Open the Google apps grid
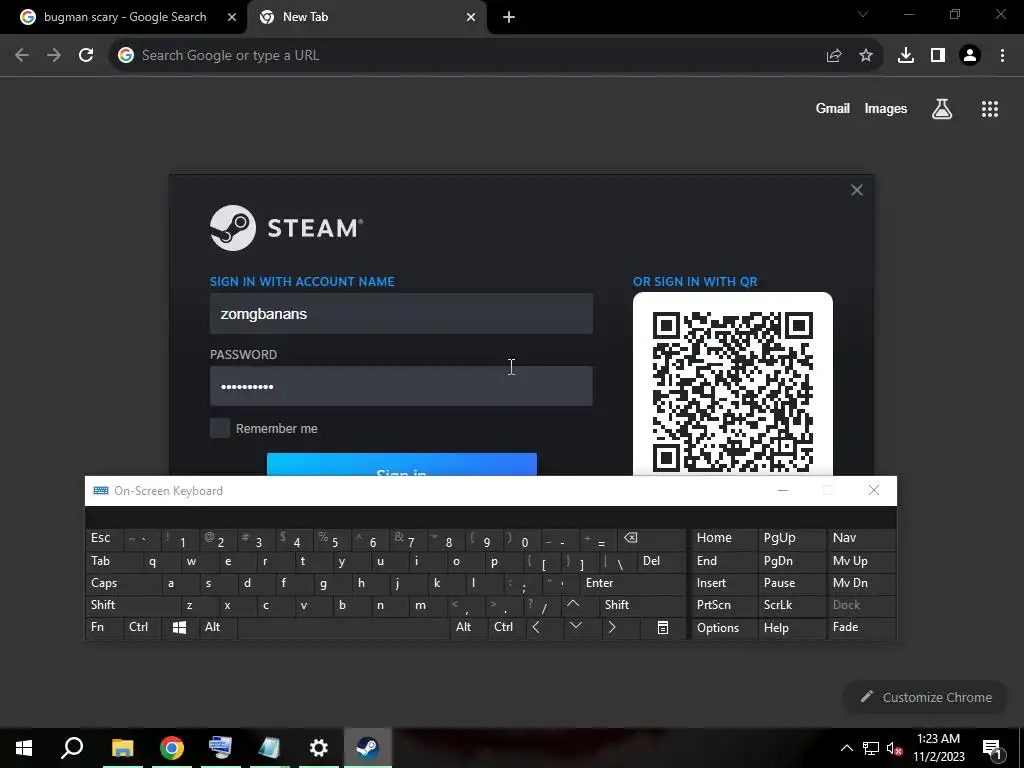The image size is (1024, 768). 990,109
